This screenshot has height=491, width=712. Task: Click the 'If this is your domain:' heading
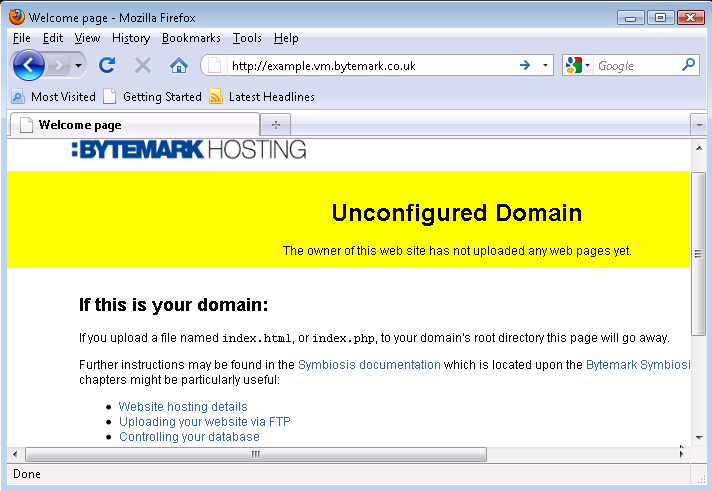click(x=173, y=305)
